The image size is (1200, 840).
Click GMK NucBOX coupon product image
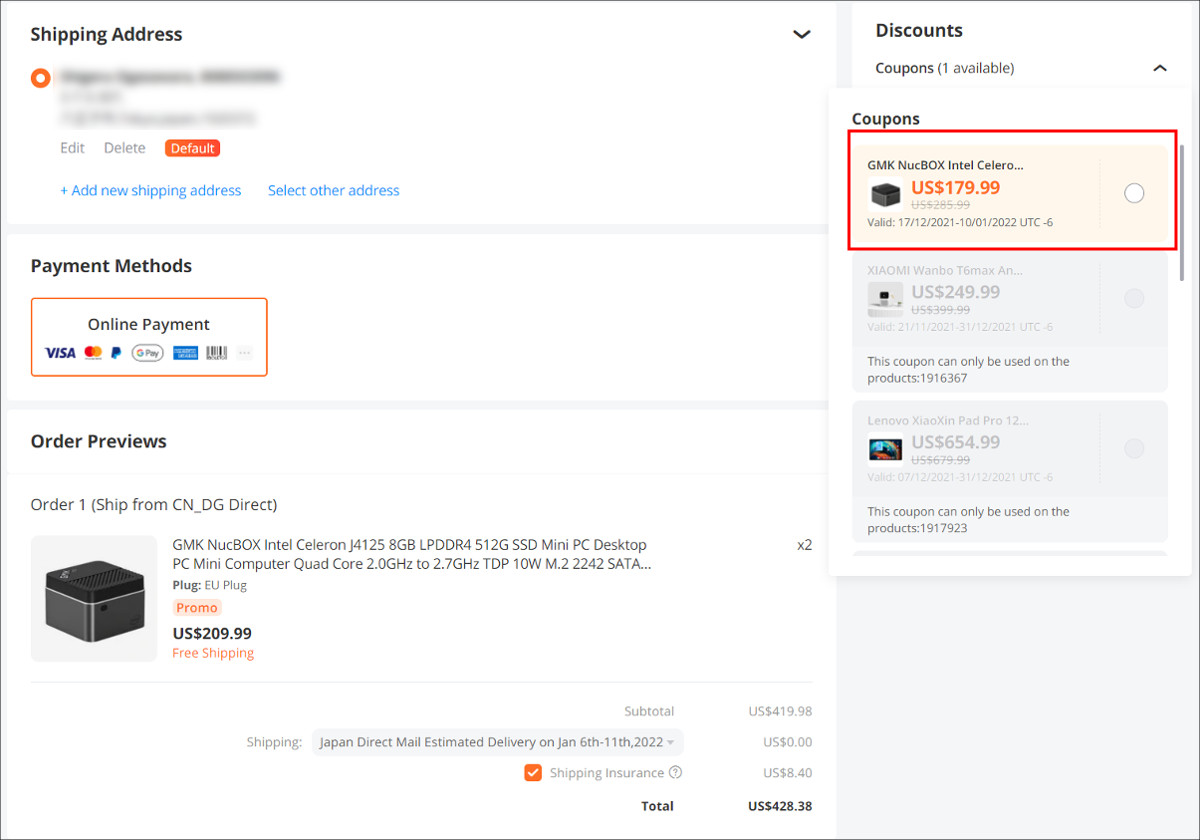tap(886, 193)
